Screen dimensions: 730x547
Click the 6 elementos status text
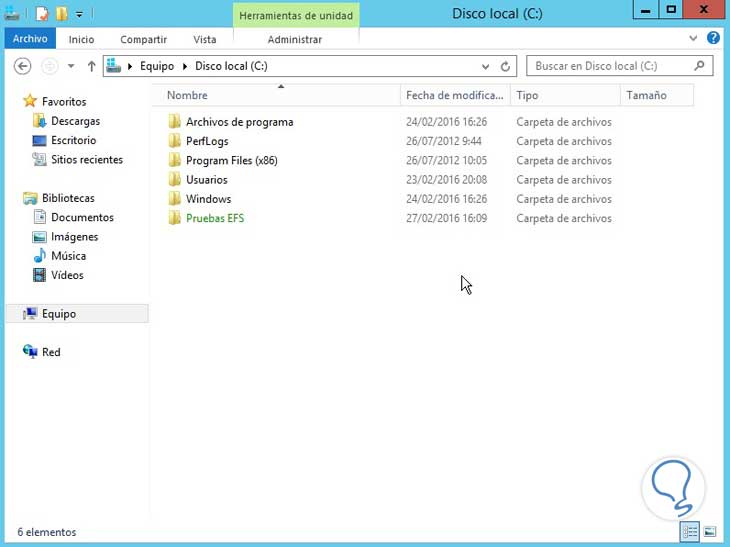pos(47,532)
